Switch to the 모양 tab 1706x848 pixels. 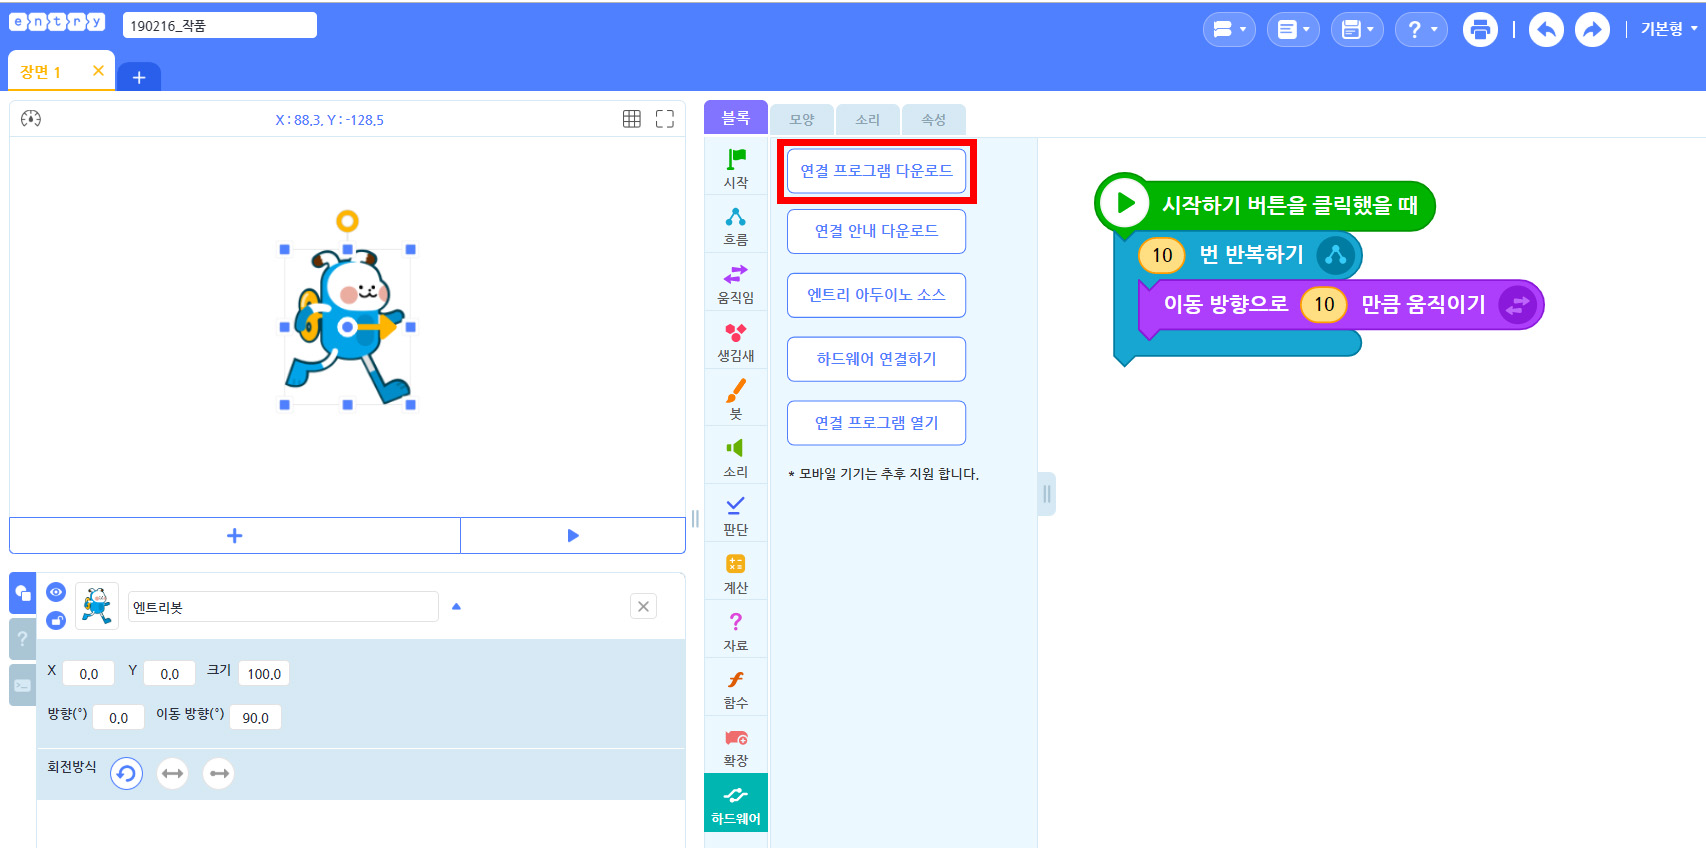coord(802,120)
